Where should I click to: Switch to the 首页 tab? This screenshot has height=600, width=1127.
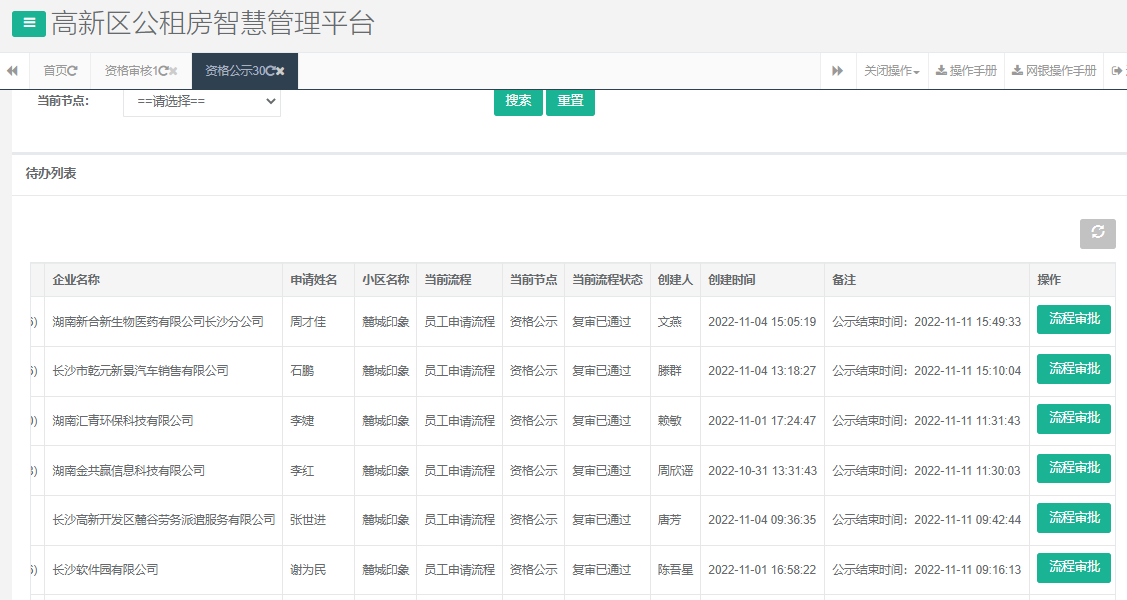click(x=55, y=71)
